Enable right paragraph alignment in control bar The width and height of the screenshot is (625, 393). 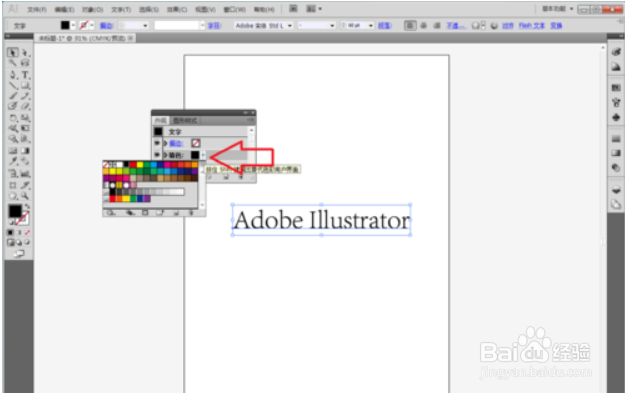click(x=437, y=26)
